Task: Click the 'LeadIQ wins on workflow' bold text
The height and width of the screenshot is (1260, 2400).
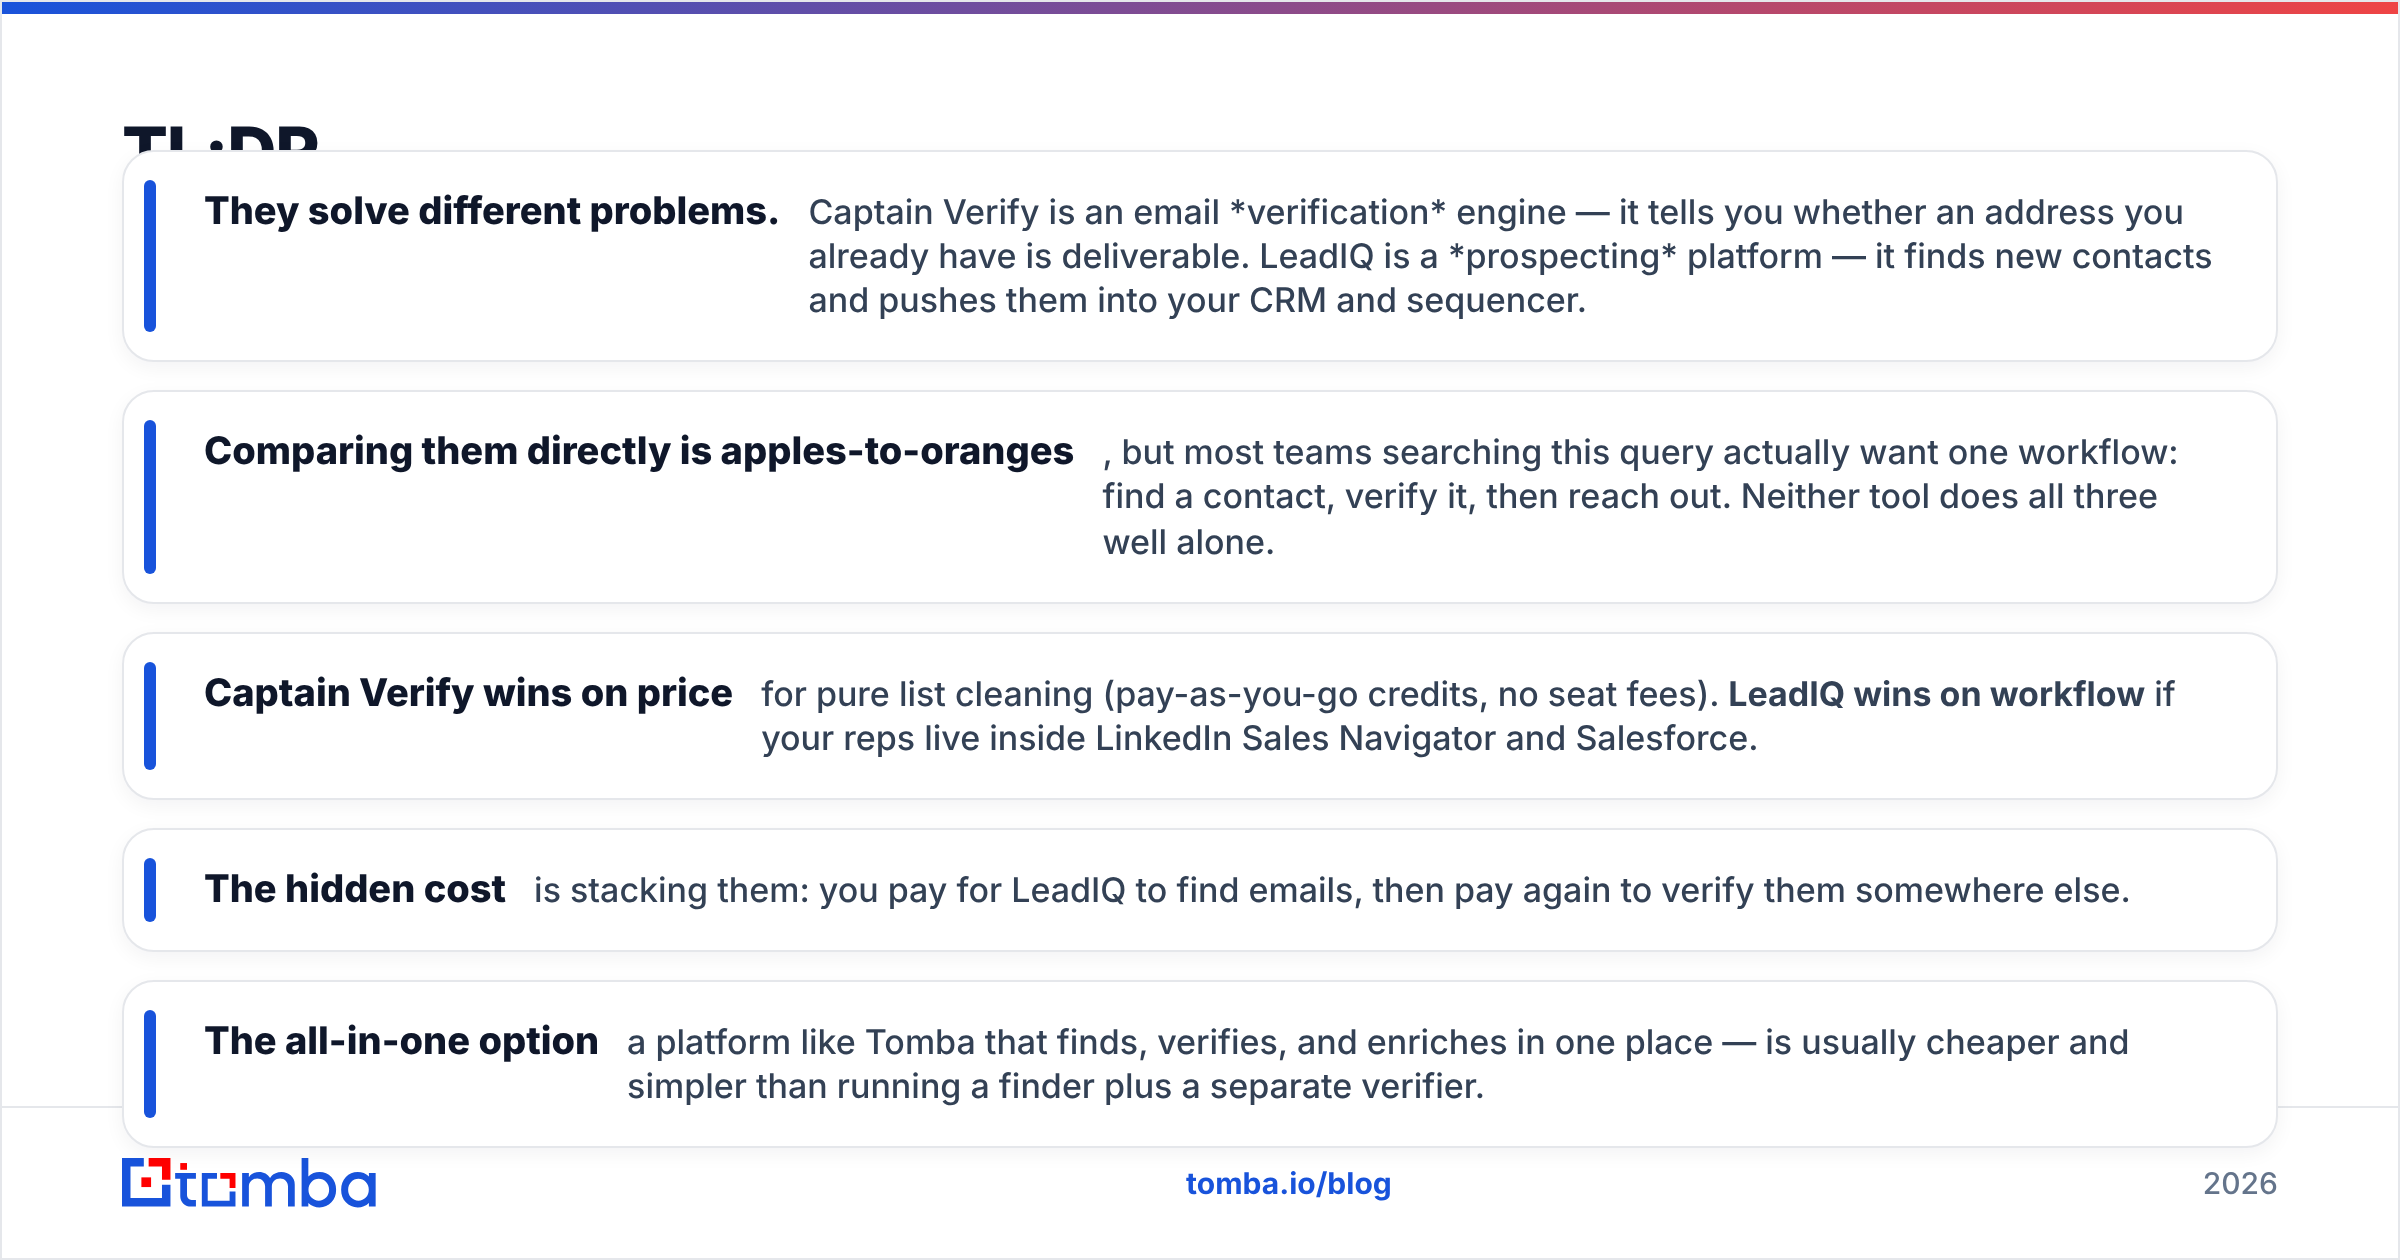Action: click(x=1936, y=694)
